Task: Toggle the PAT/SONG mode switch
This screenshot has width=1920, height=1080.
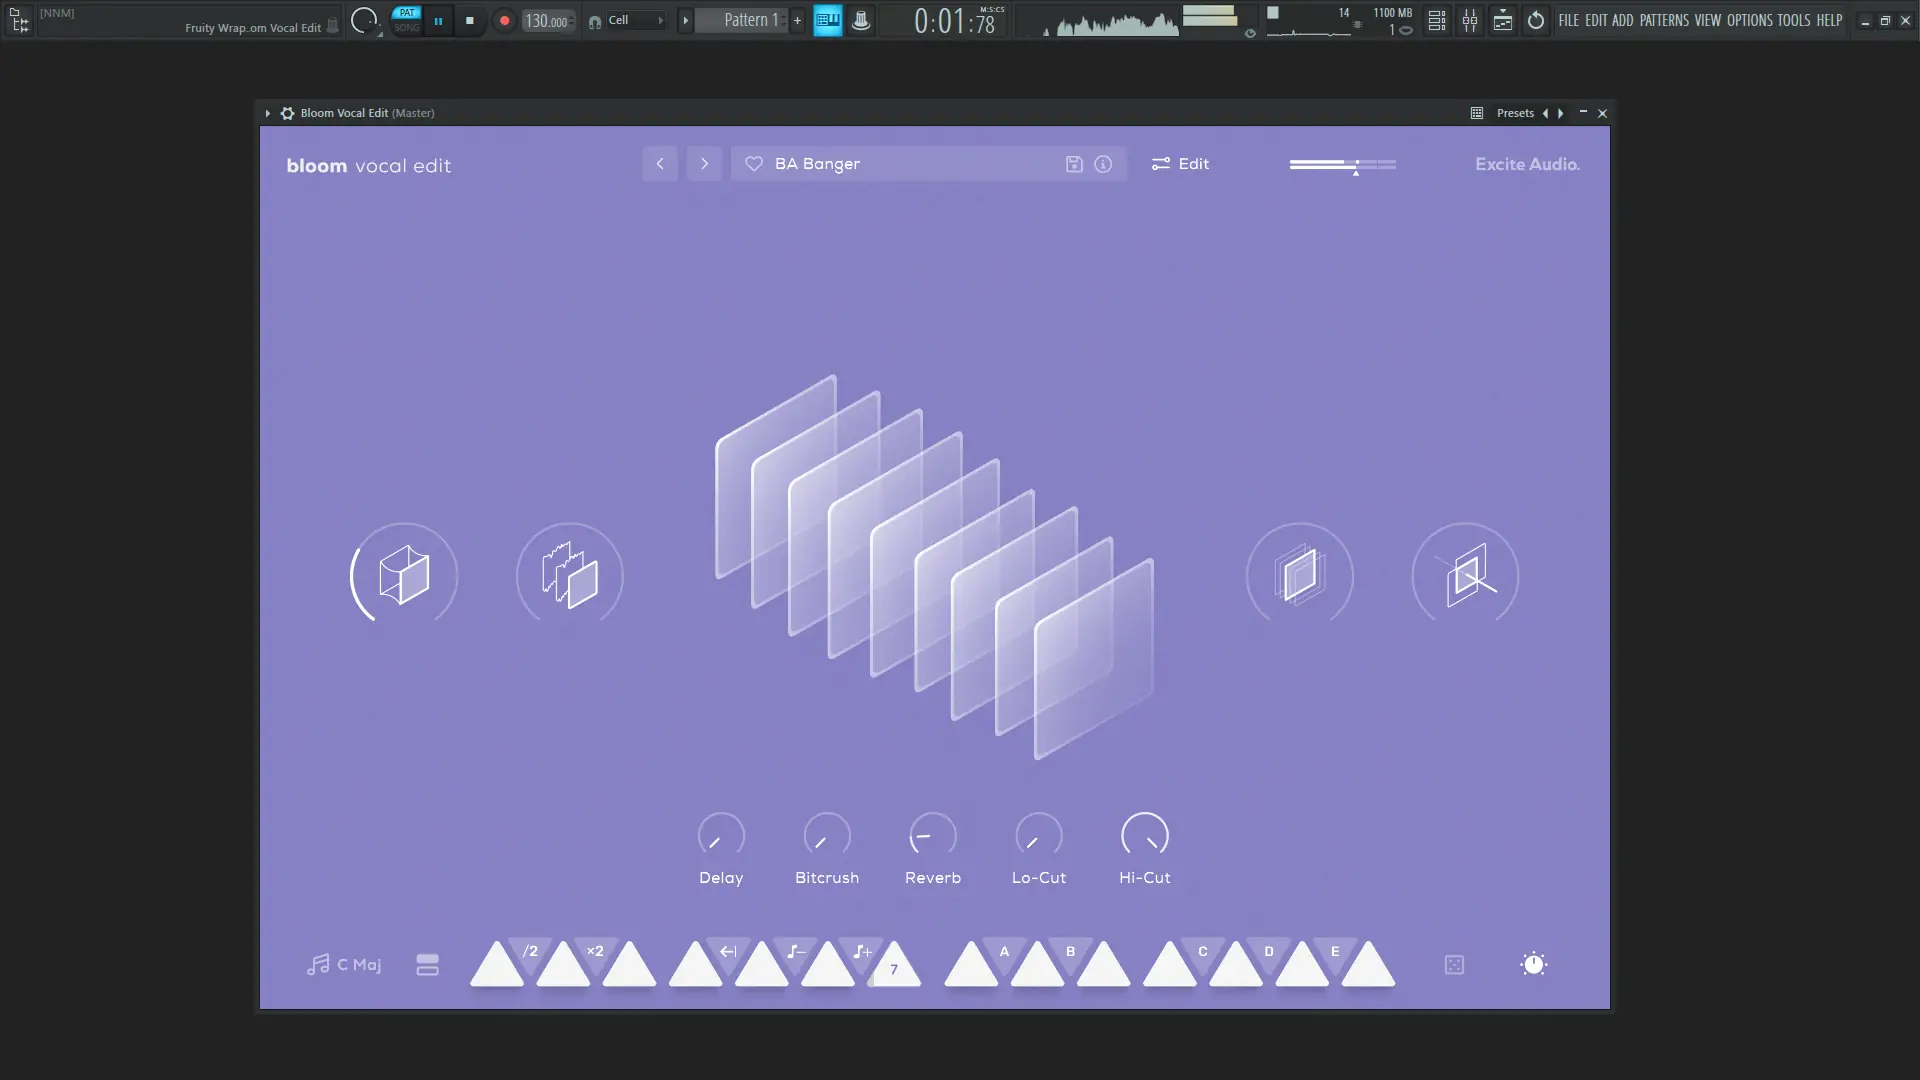Action: pyautogui.click(x=406, y=20)
